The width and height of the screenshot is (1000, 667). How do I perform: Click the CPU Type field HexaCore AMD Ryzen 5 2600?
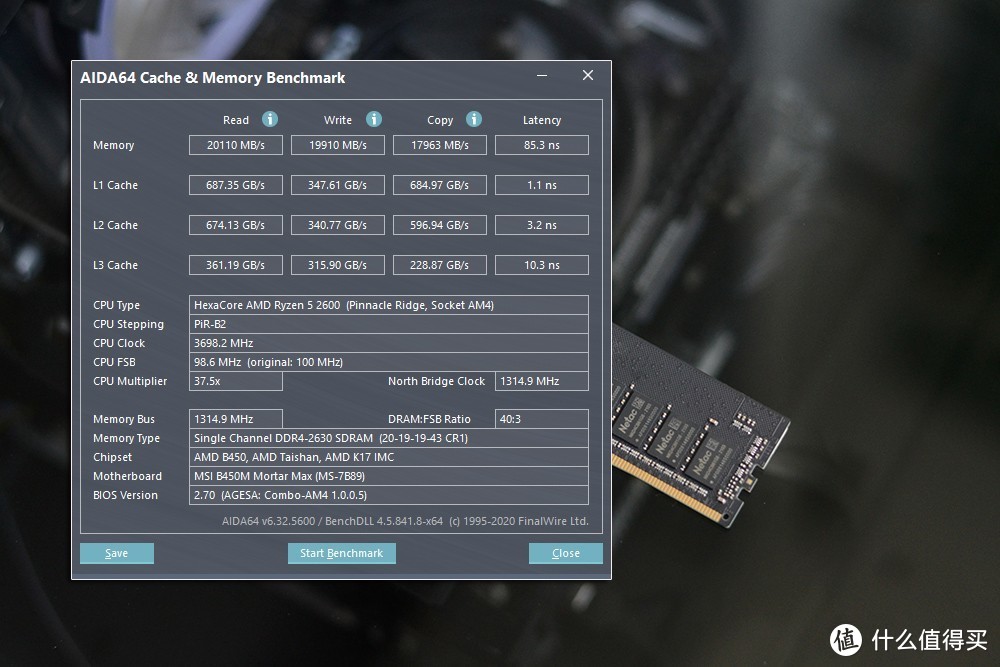tap(389, 305)
